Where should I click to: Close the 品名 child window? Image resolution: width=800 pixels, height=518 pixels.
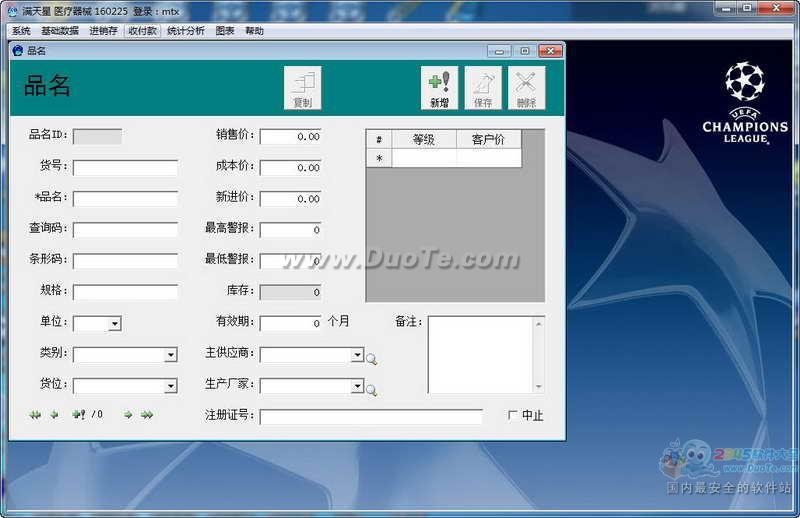point(551,51)
